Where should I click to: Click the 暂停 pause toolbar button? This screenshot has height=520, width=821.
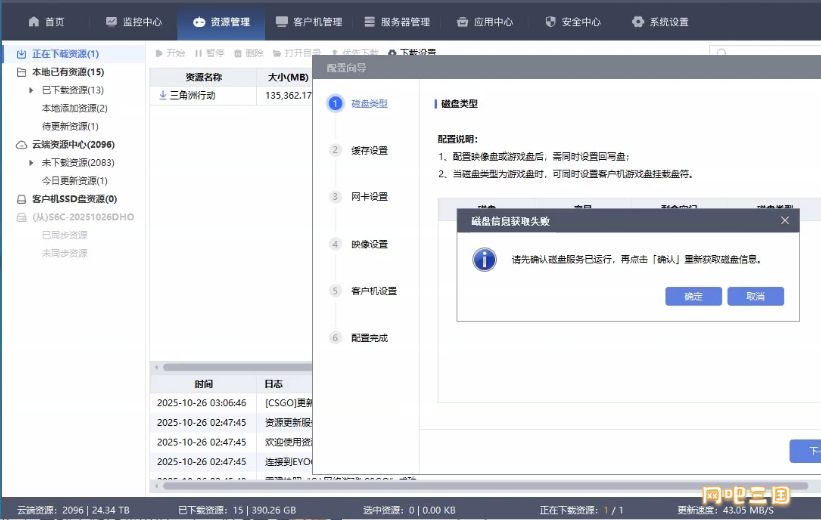[209, 53]
